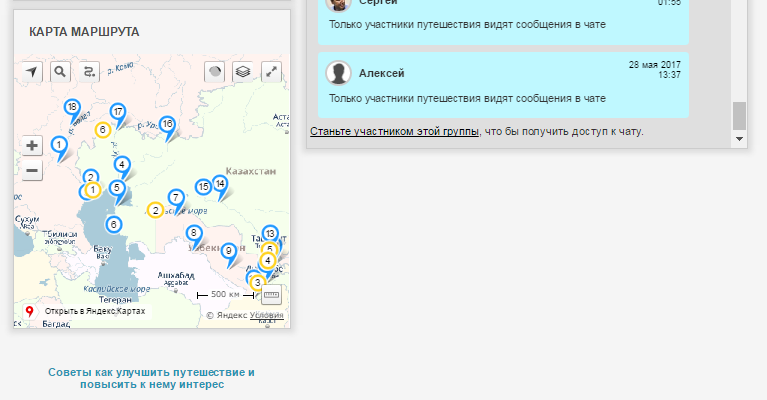This screenshot has height=400, width=767.
Task: Click Алексей's avatar in chat
Action: 341,73
